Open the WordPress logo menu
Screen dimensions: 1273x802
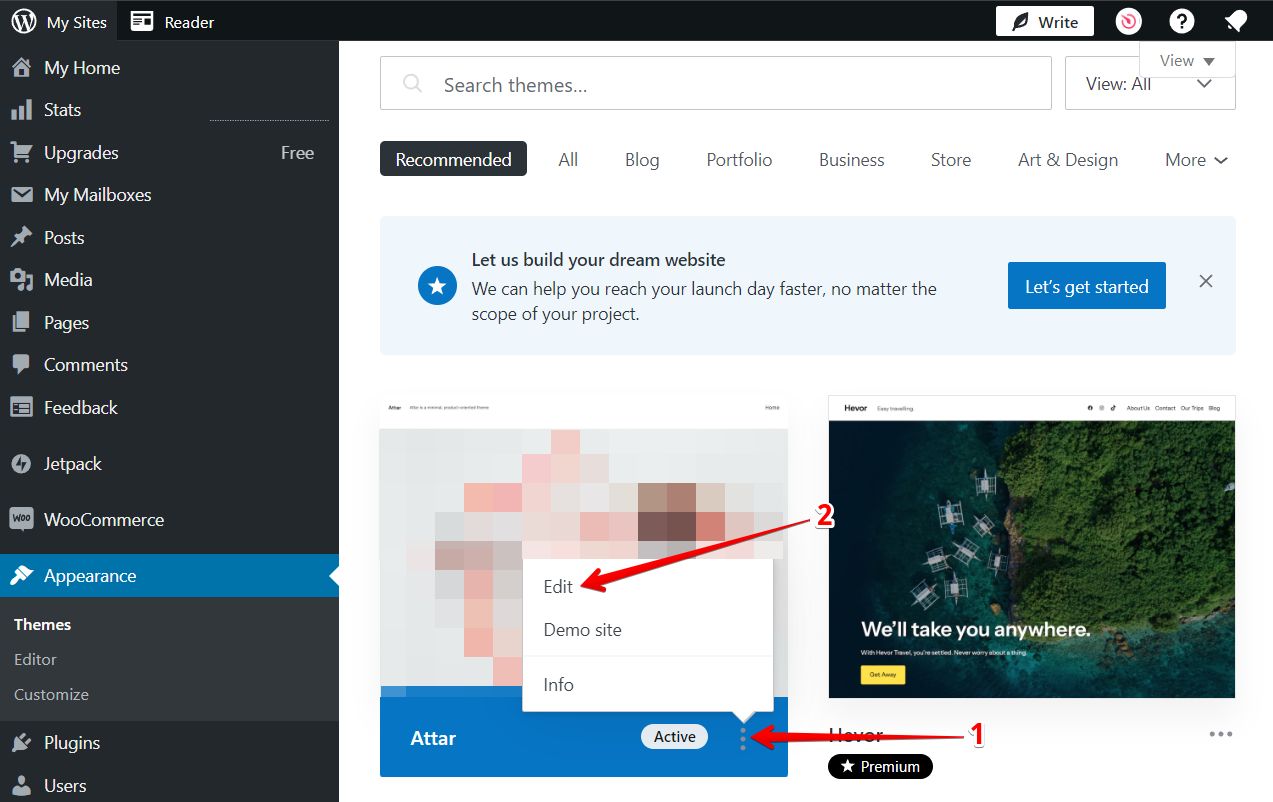click(x=22, y=20)
